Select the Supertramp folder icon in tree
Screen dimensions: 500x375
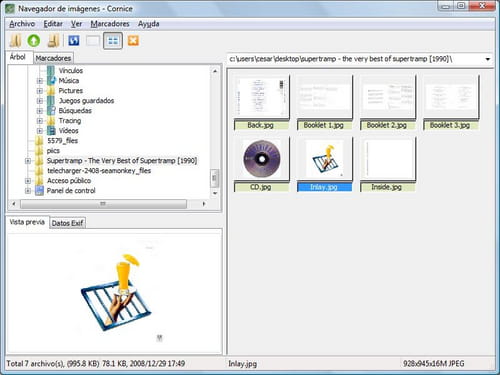point(39,160)
